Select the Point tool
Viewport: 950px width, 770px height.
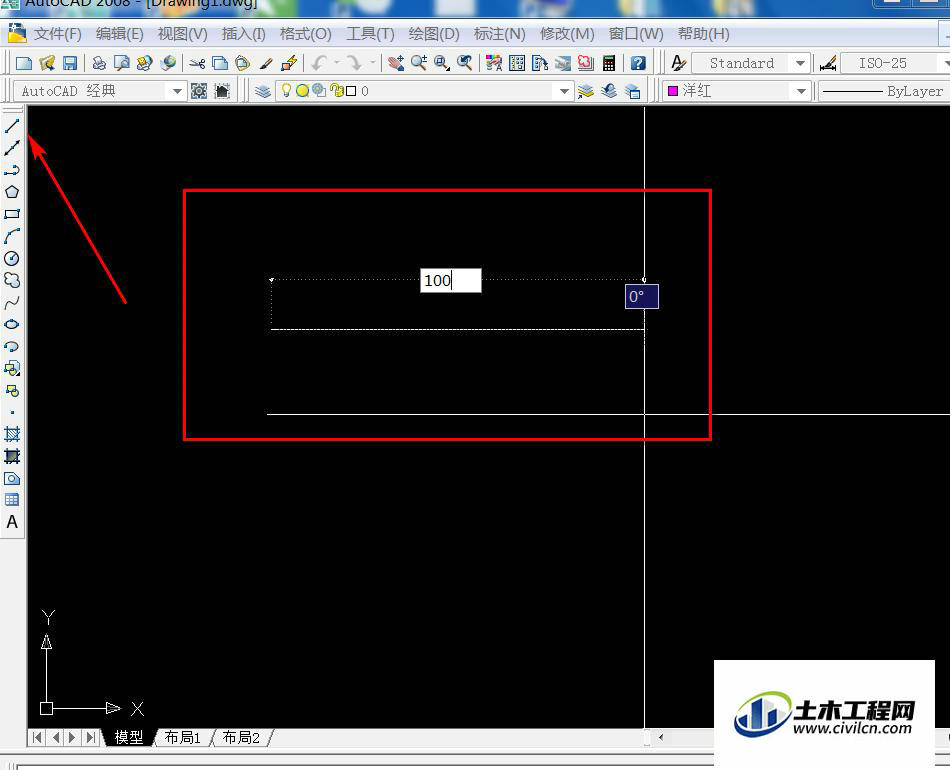[x=12, y=413]
